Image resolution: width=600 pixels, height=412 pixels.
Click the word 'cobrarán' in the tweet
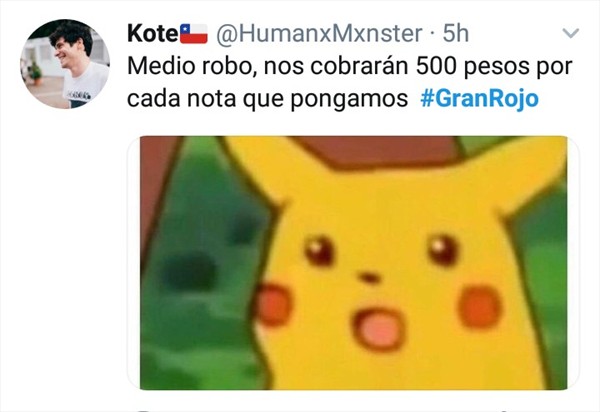(359, 66)
